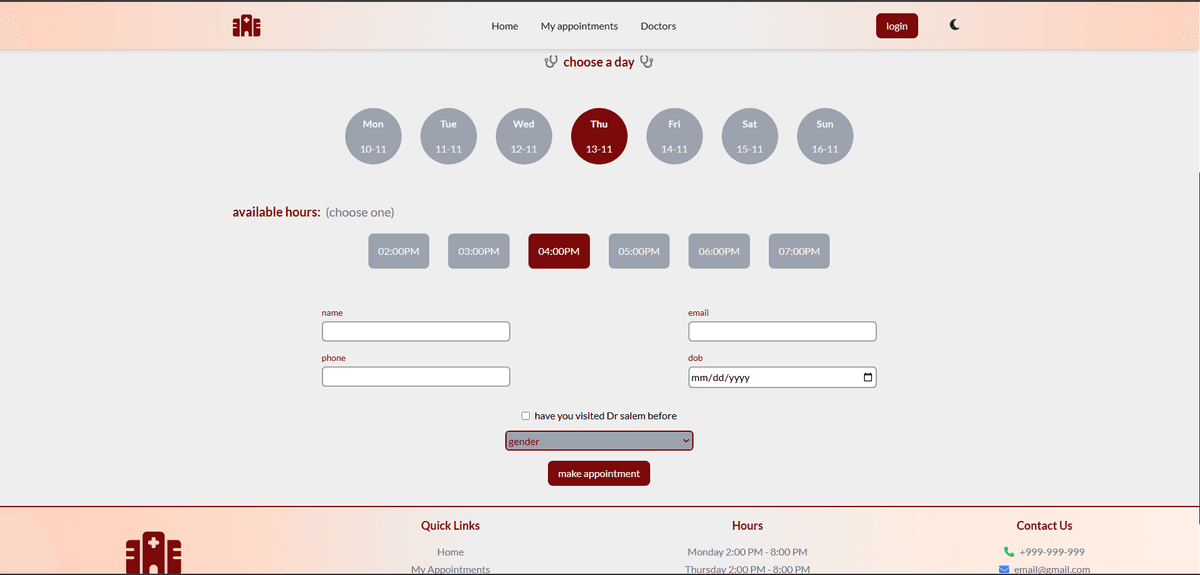Open the gender dropdown
Screen dimensions: 1200x575
tap(599, 441)
